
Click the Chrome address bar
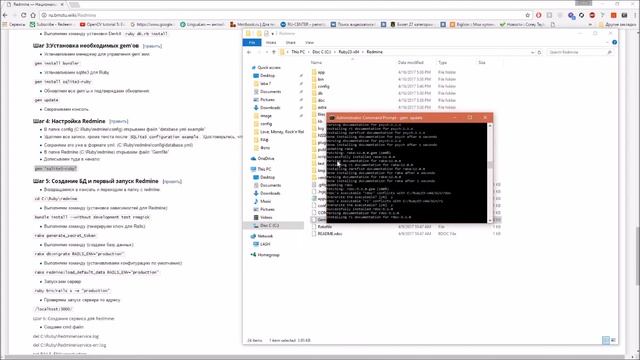click(x=282, y=15)
